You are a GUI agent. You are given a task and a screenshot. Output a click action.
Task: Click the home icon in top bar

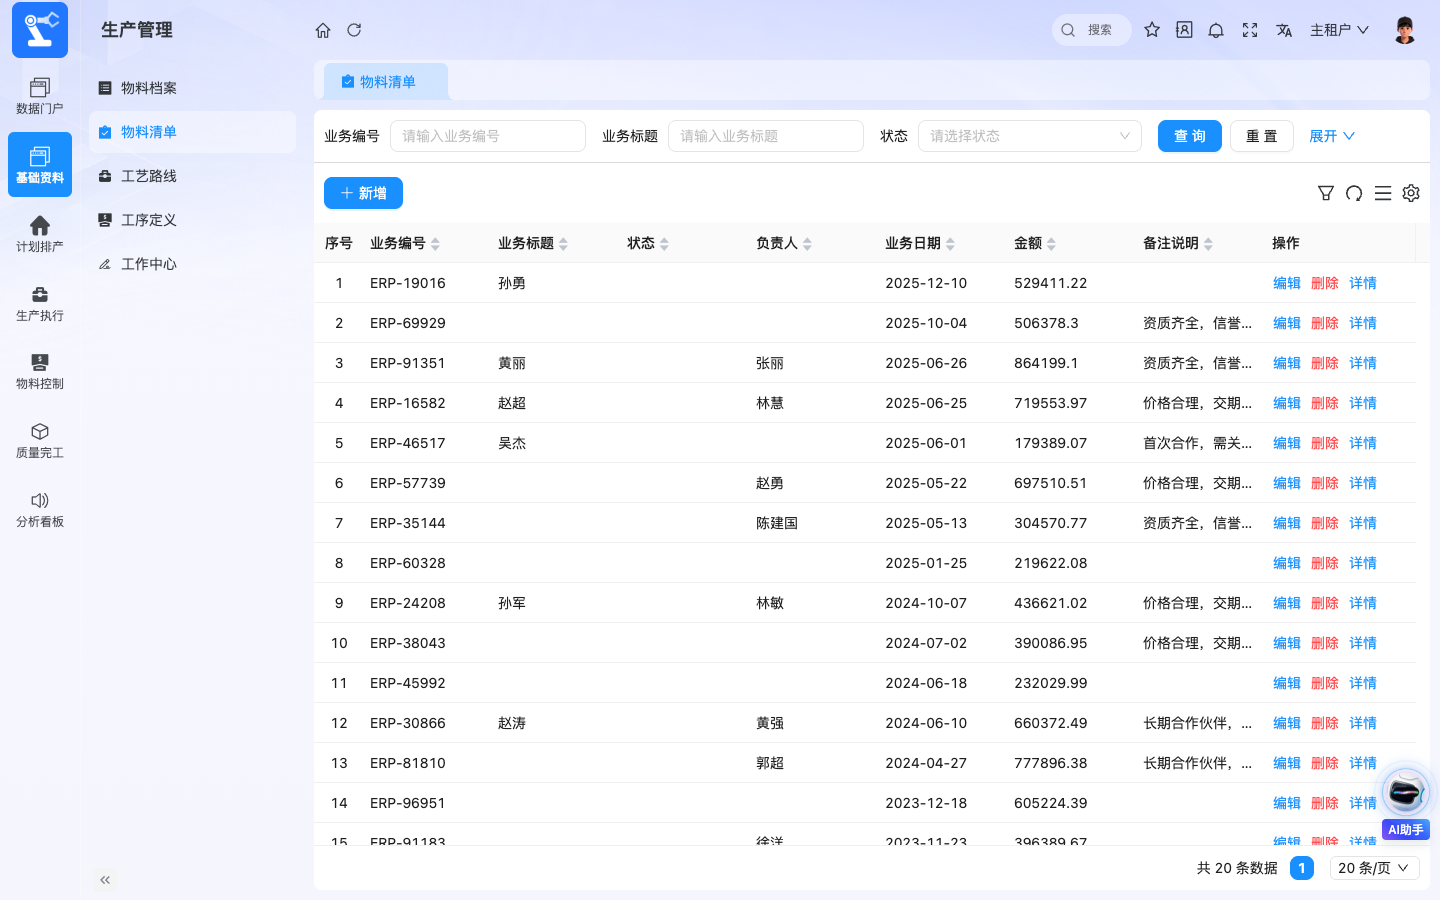(x=323, y=30)
